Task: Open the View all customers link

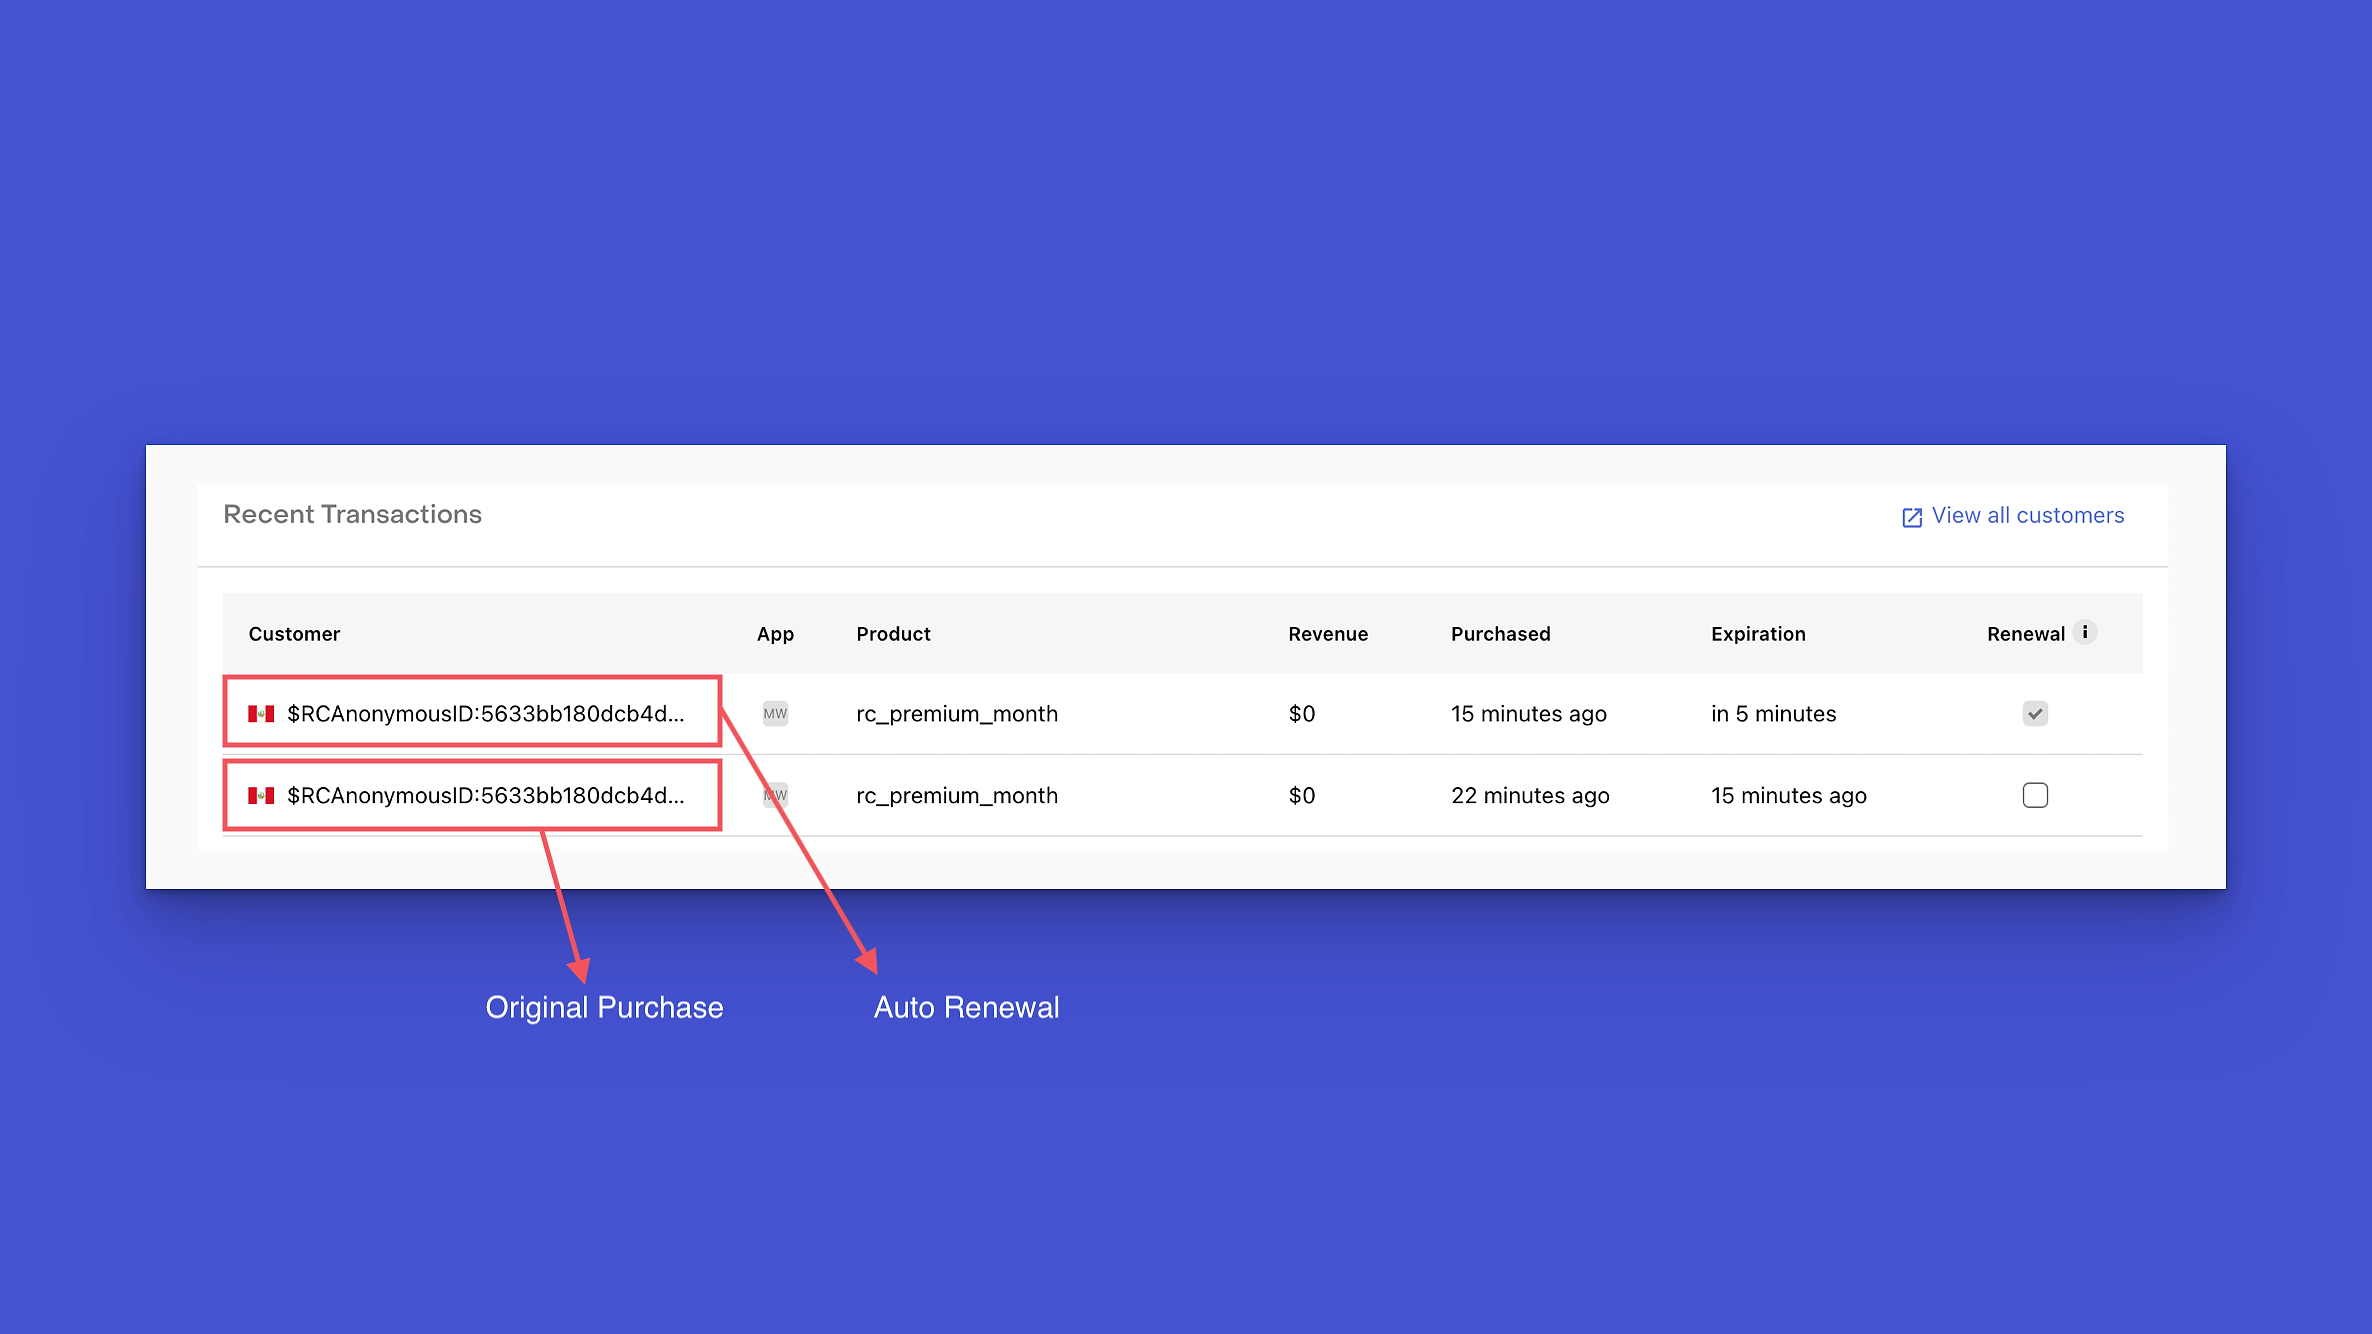Action: point(2027,515)
